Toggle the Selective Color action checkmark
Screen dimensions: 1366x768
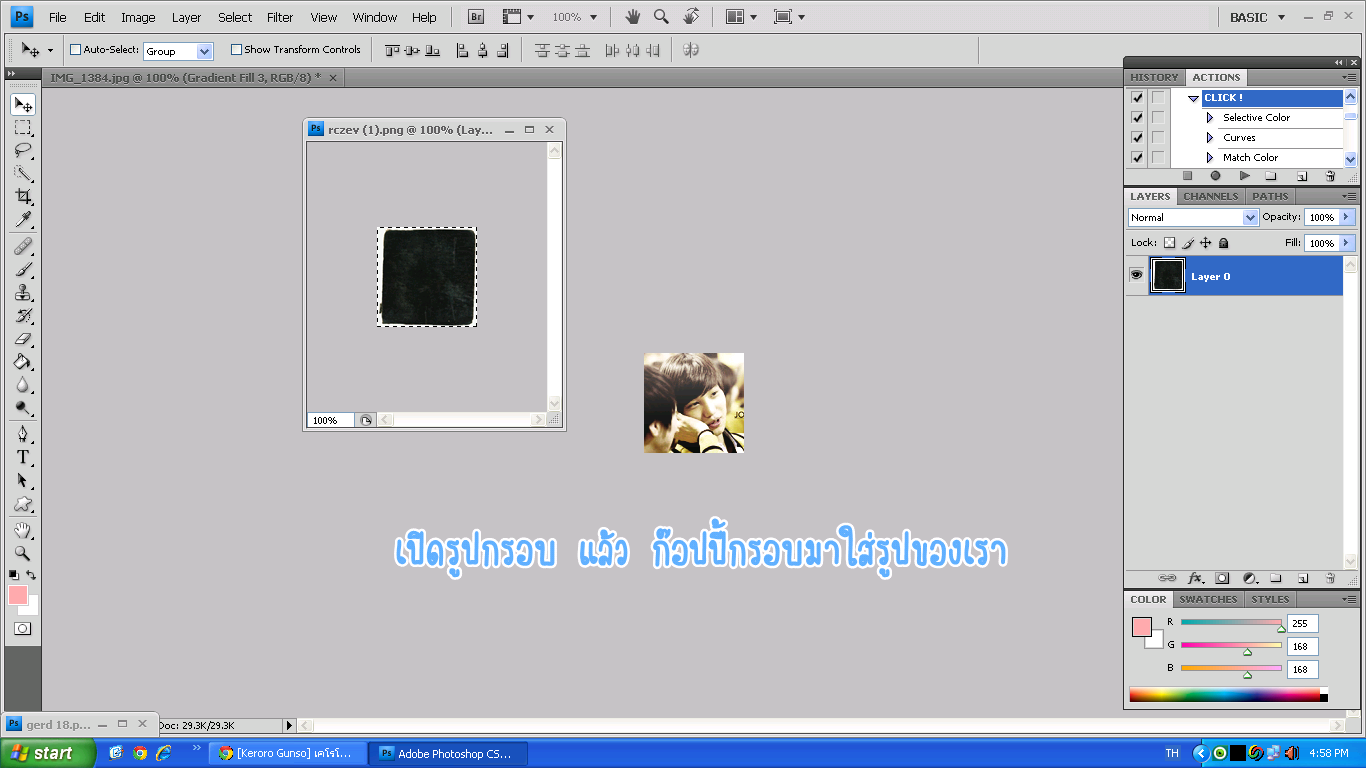click(x=1137, y=118)
